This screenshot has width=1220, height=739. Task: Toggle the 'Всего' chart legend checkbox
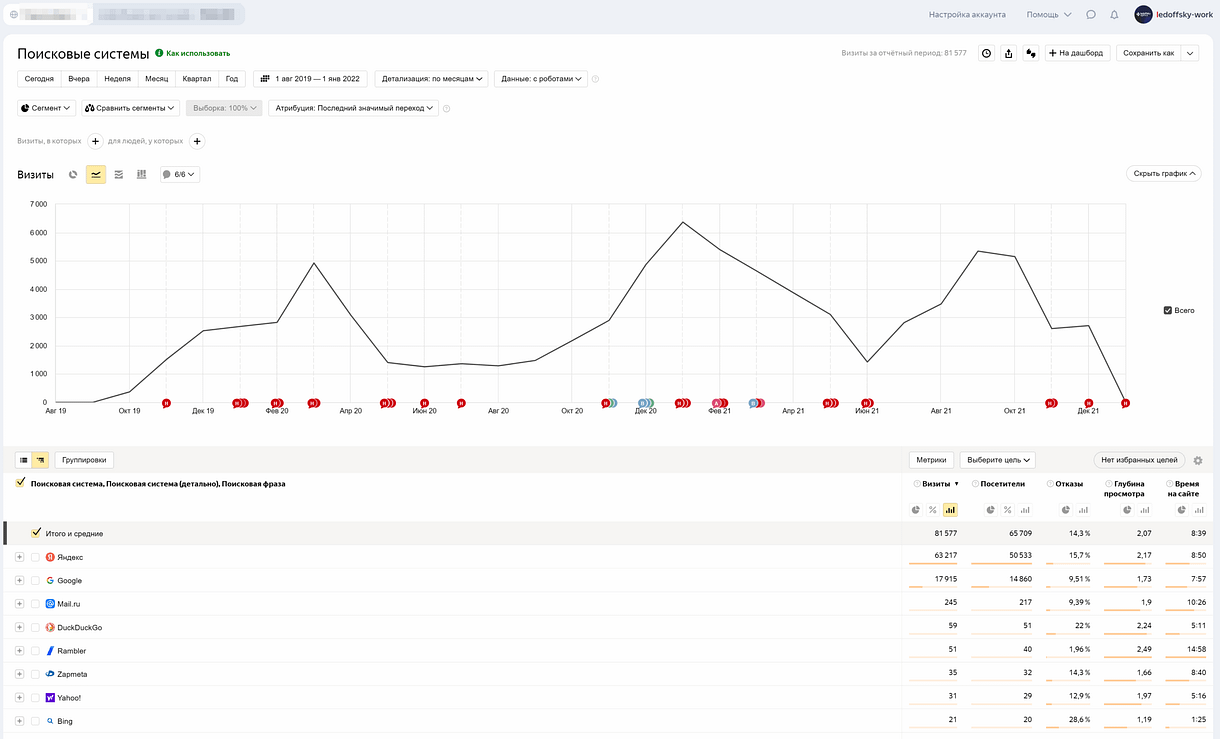(1168, 311)
